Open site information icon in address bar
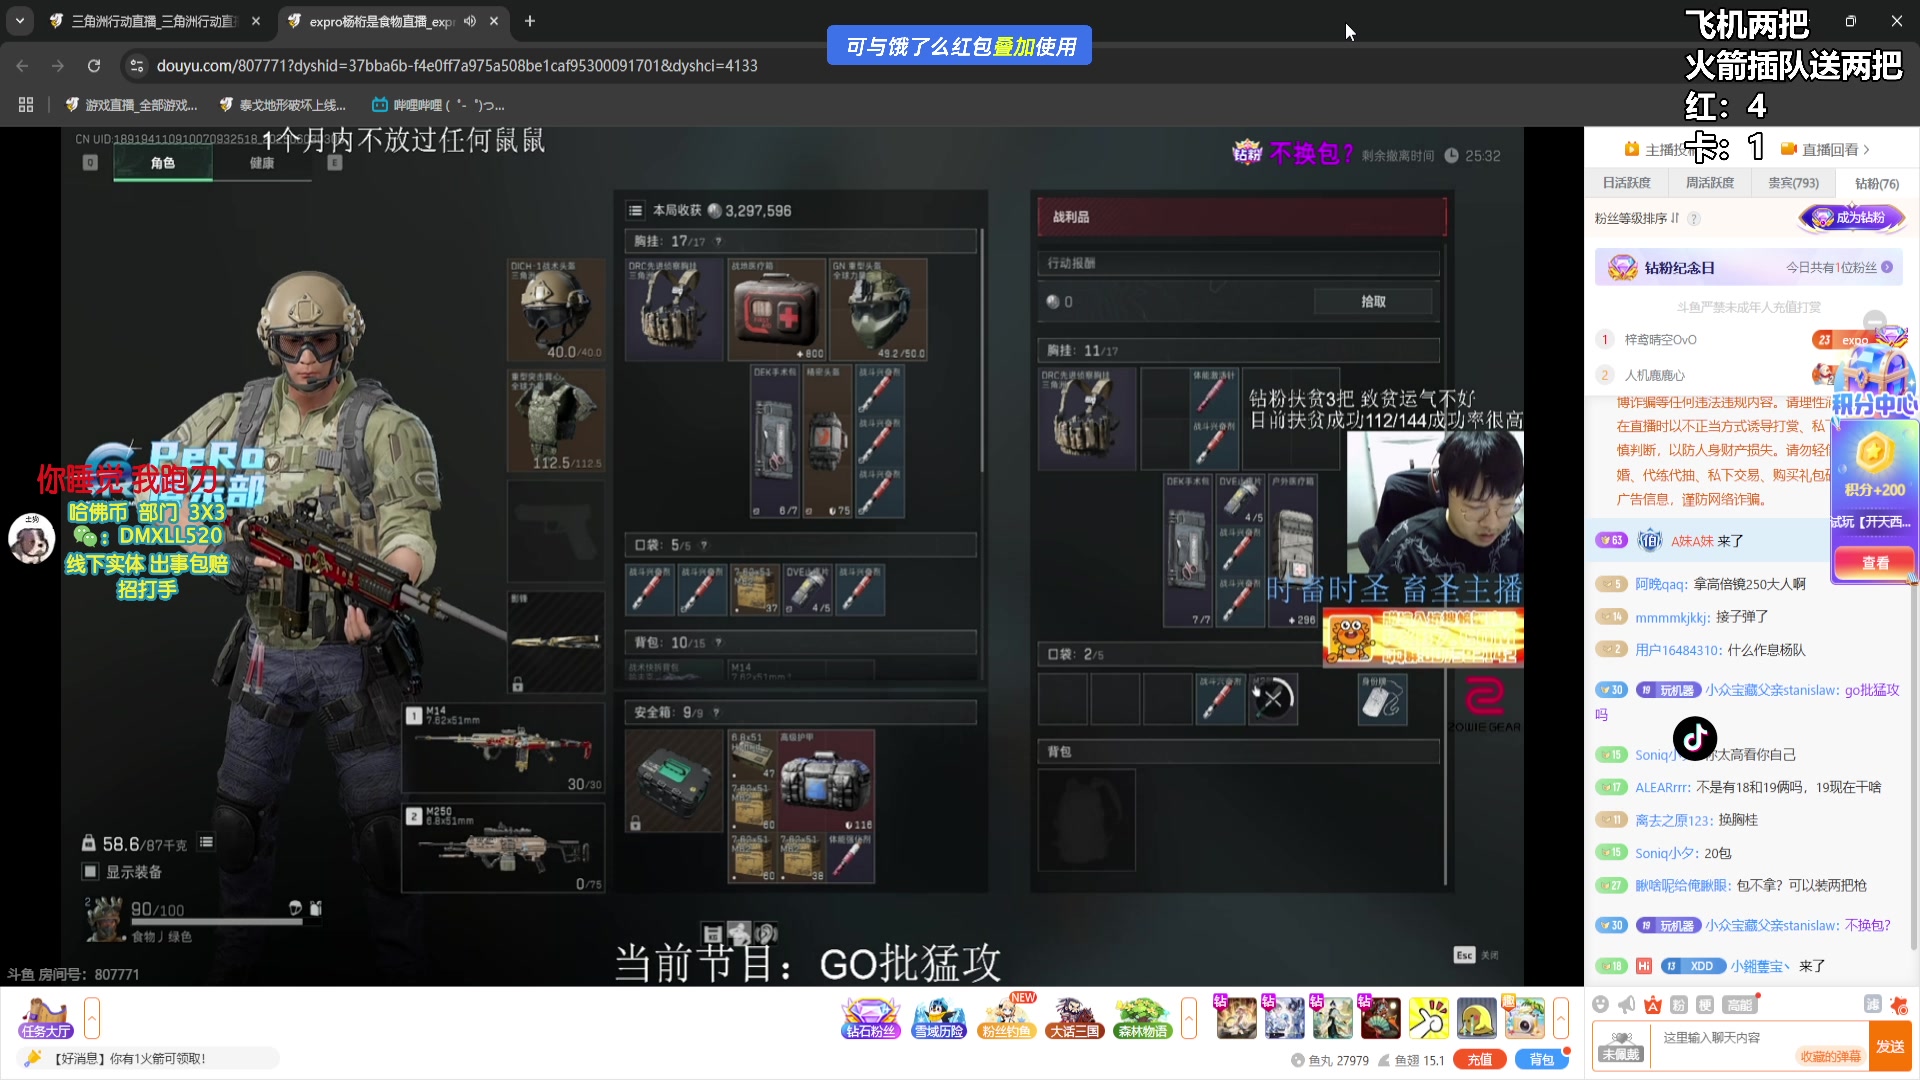 coord(137,66)
